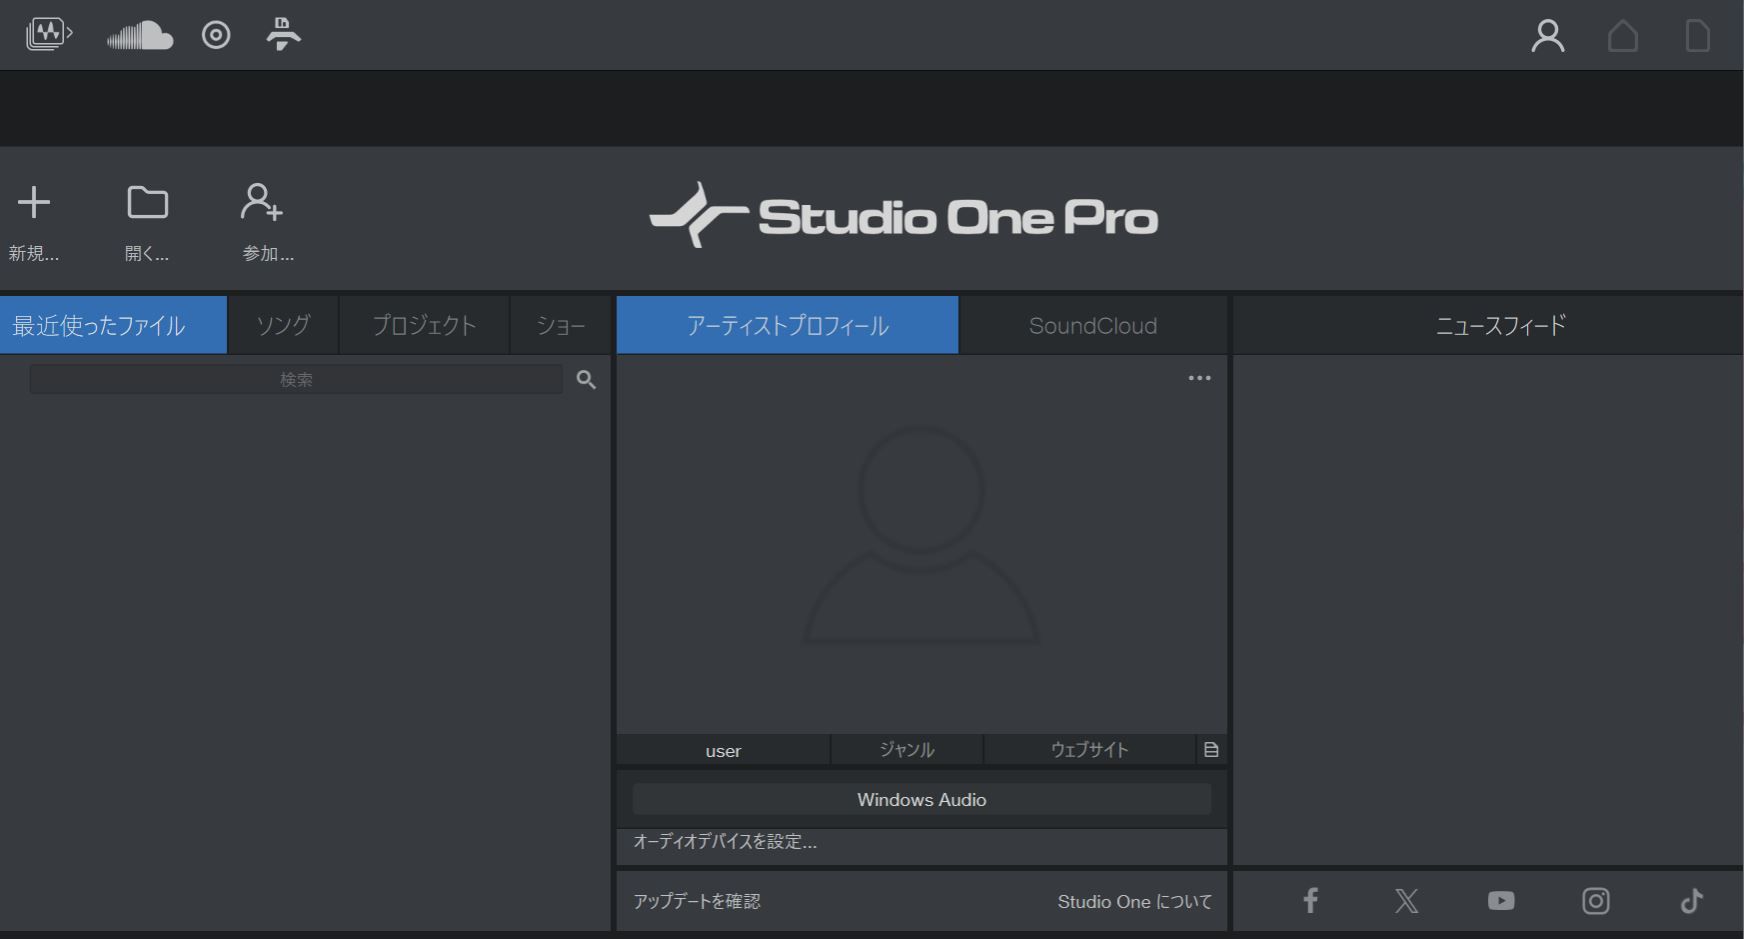Click the circular target icon in toolbar
The height and width of the screenshot is (939, 1744).
click(x=216, y=35)
